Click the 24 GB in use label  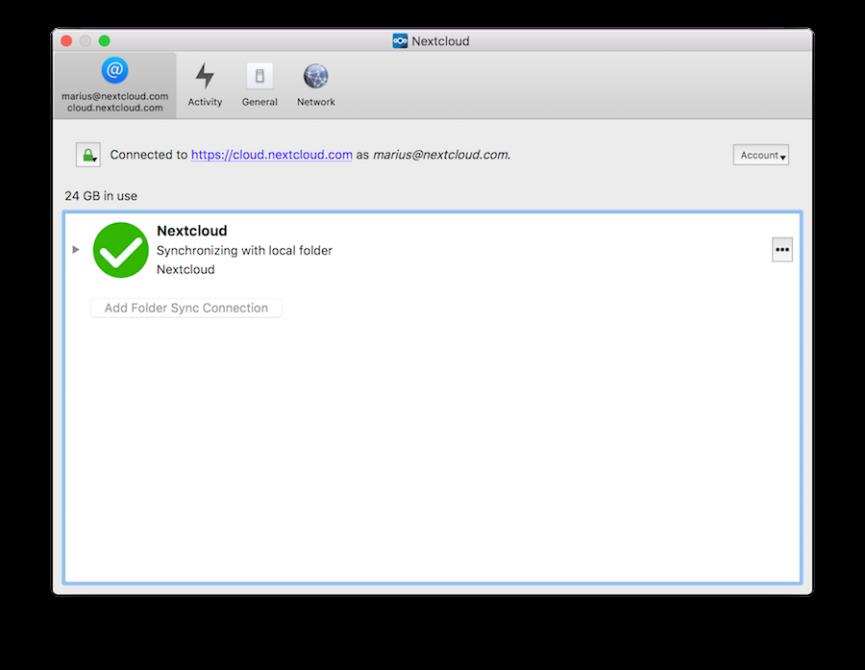tap(101, 196)
